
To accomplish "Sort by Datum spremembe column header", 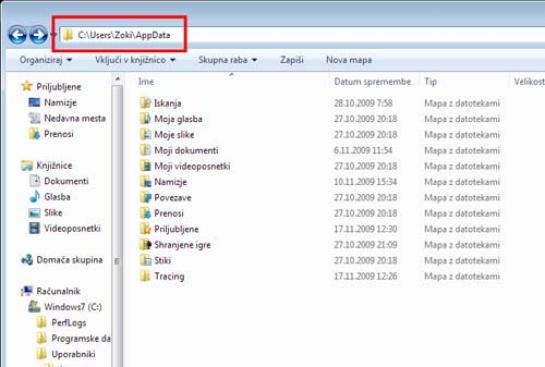I will [372, 82].
